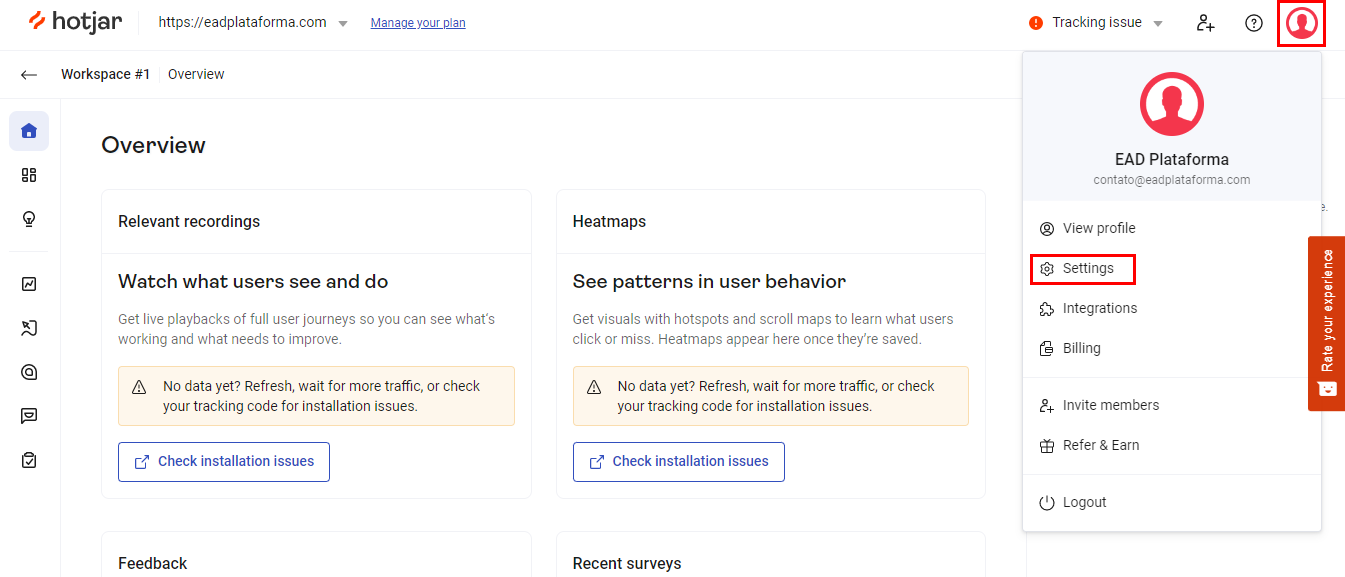
Task: Click the large avatar in account menu
Action: click(1172, 104)
